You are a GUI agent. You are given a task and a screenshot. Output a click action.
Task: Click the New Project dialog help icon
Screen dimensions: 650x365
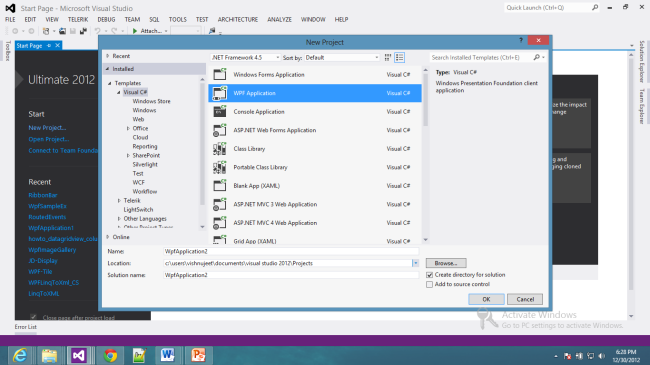(521, 40)
